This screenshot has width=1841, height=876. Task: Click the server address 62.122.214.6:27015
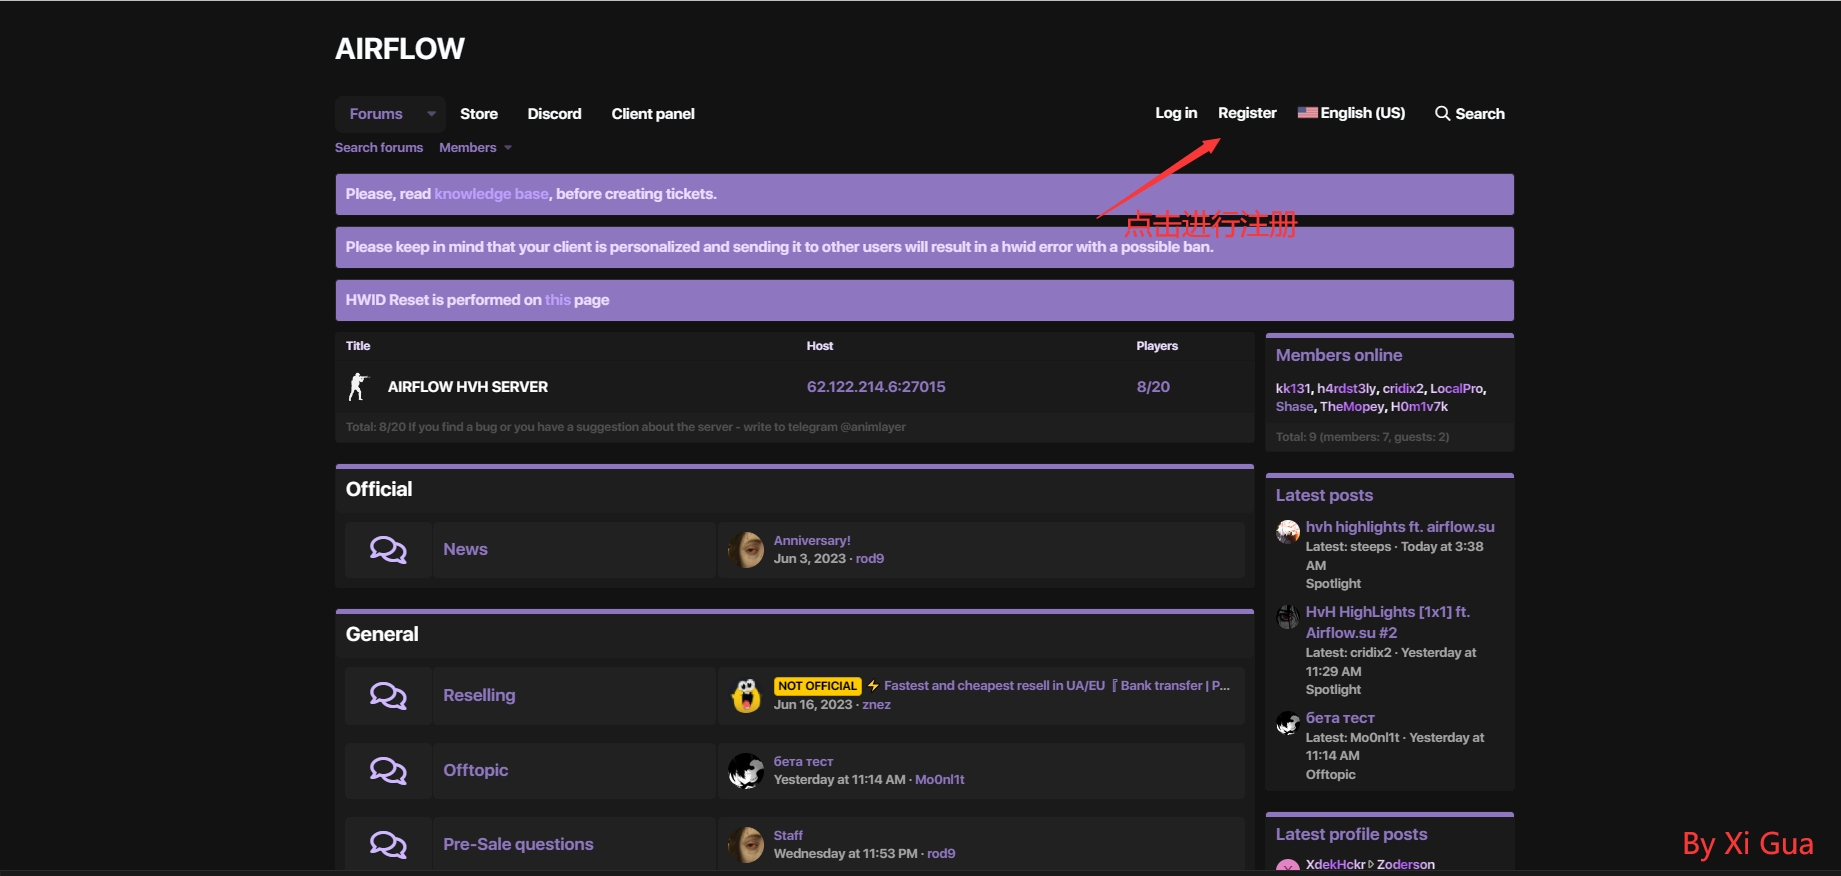click(875, 387)
